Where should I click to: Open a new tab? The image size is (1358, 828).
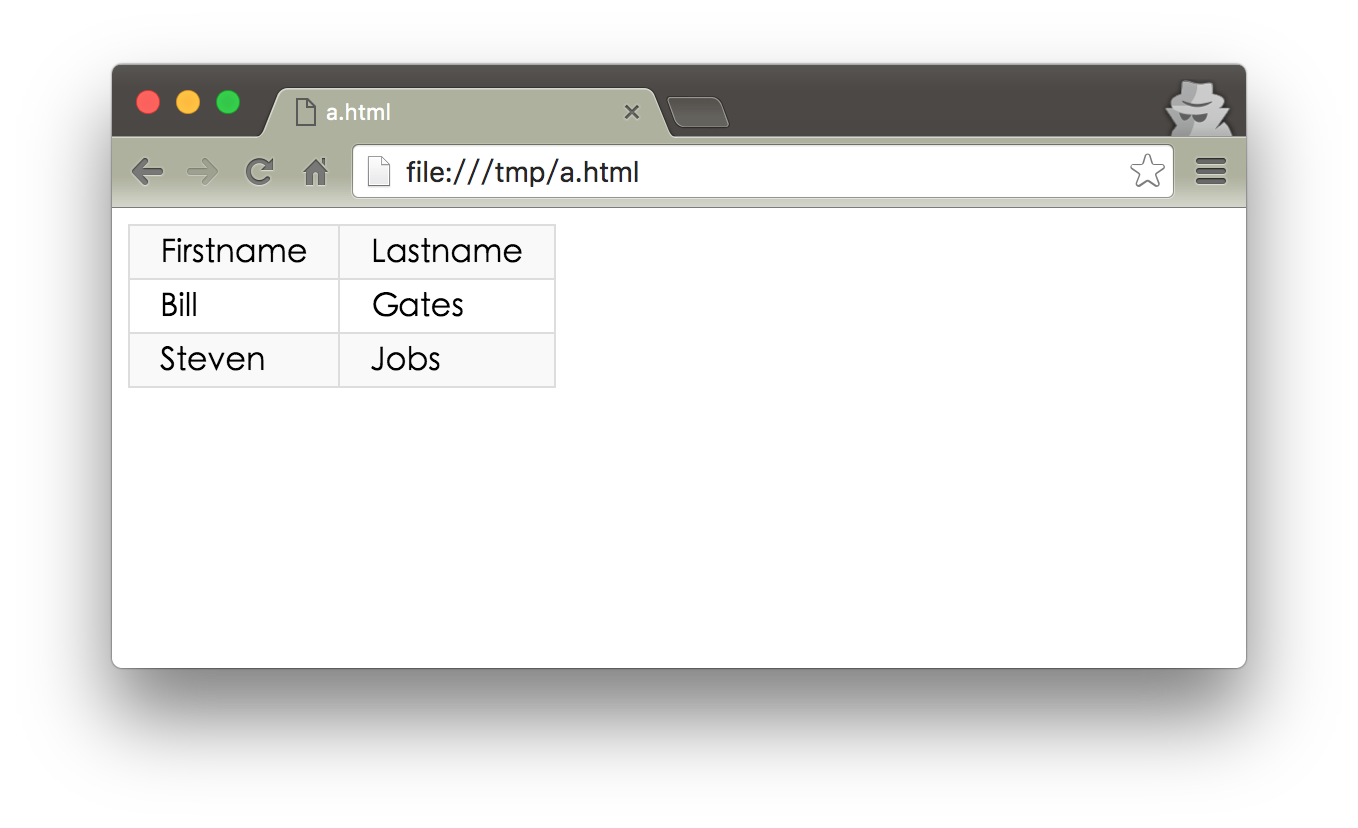[698, 112]
